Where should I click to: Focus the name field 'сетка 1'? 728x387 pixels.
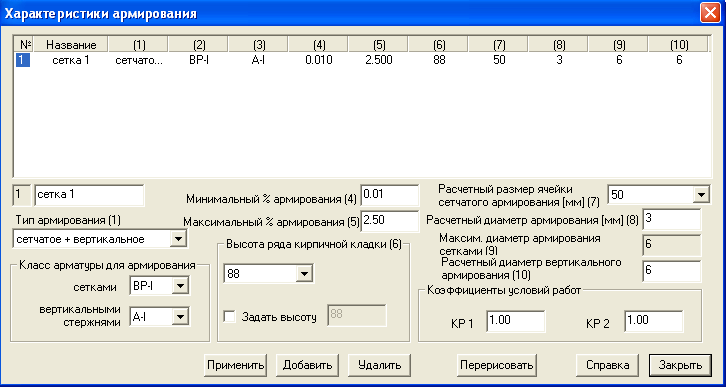tap(89, 195)
